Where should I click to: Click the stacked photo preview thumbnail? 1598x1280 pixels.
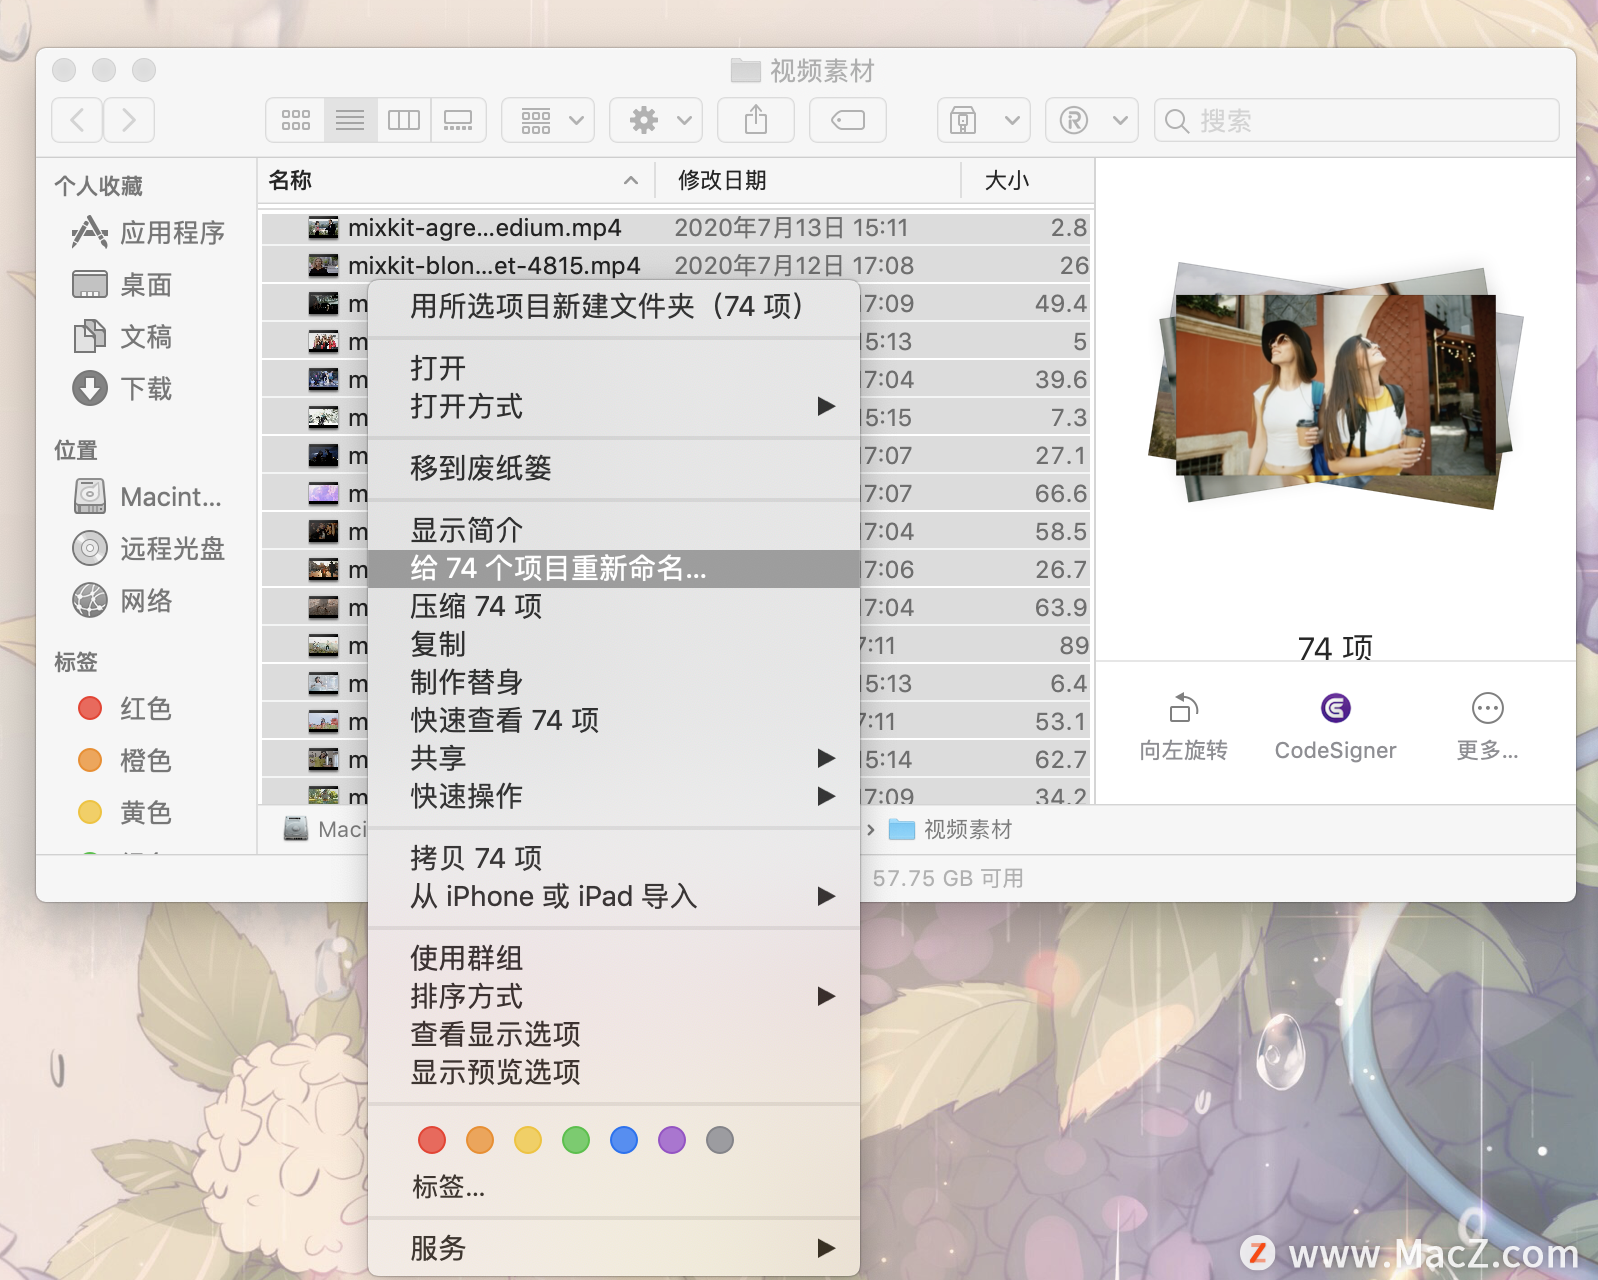(x=1336, y=387)
